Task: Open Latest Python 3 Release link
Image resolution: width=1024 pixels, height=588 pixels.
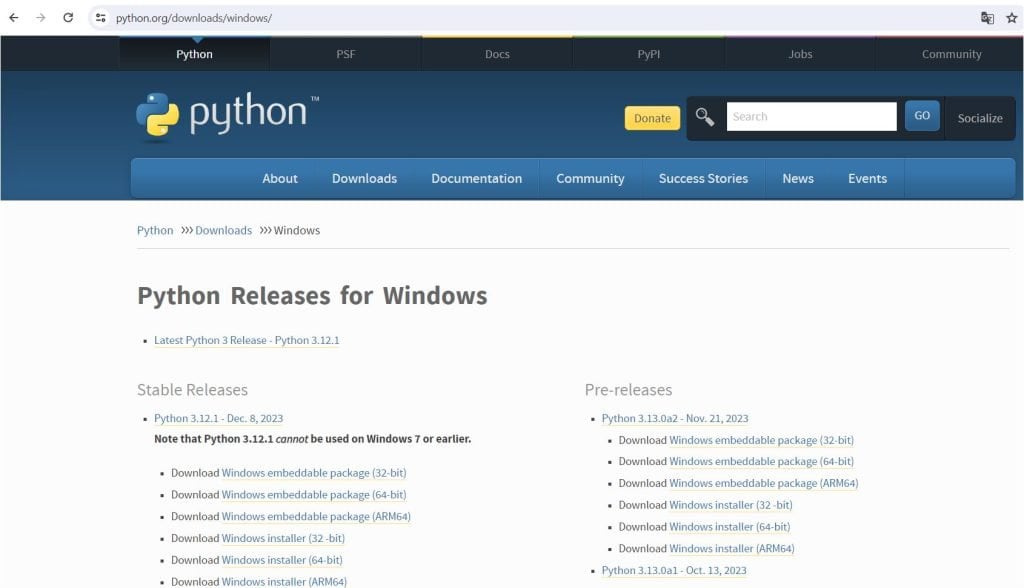Action: point(246,340)
